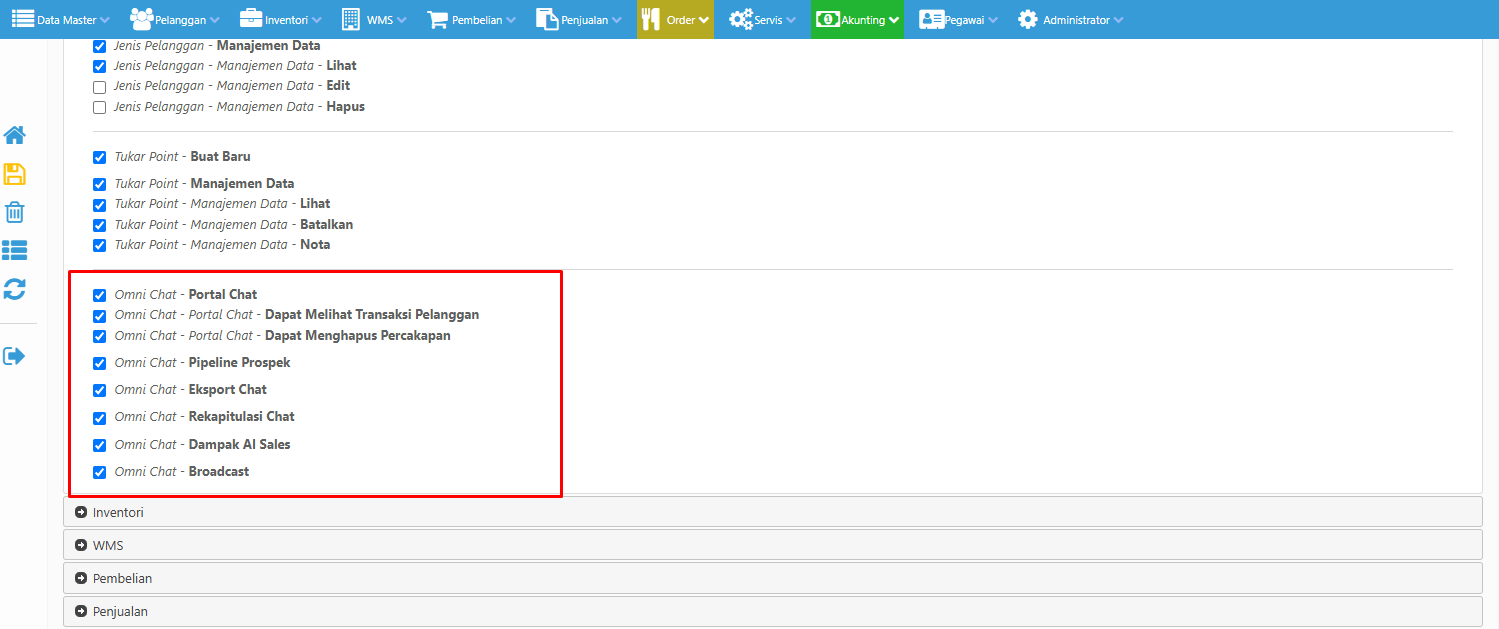
Task: Go to home via sidebar house icon
Action: 15,135
